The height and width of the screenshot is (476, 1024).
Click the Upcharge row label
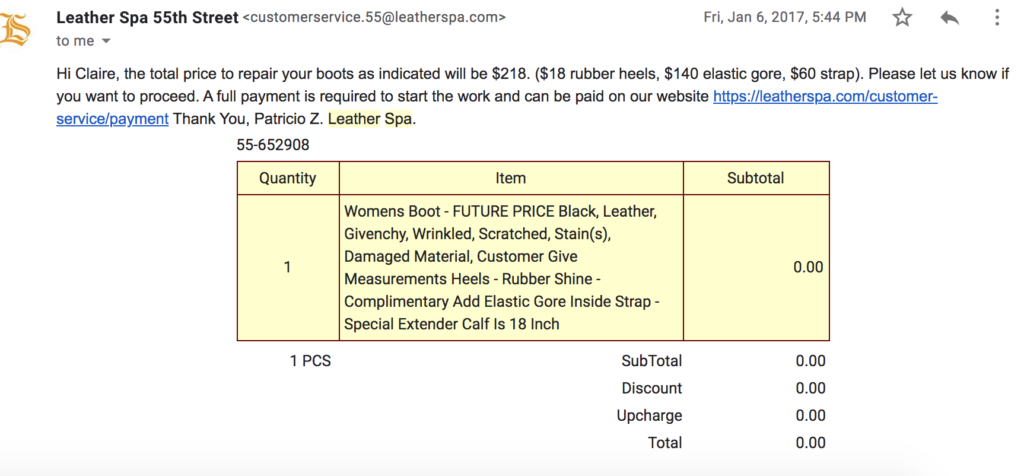tap(649, 416)
